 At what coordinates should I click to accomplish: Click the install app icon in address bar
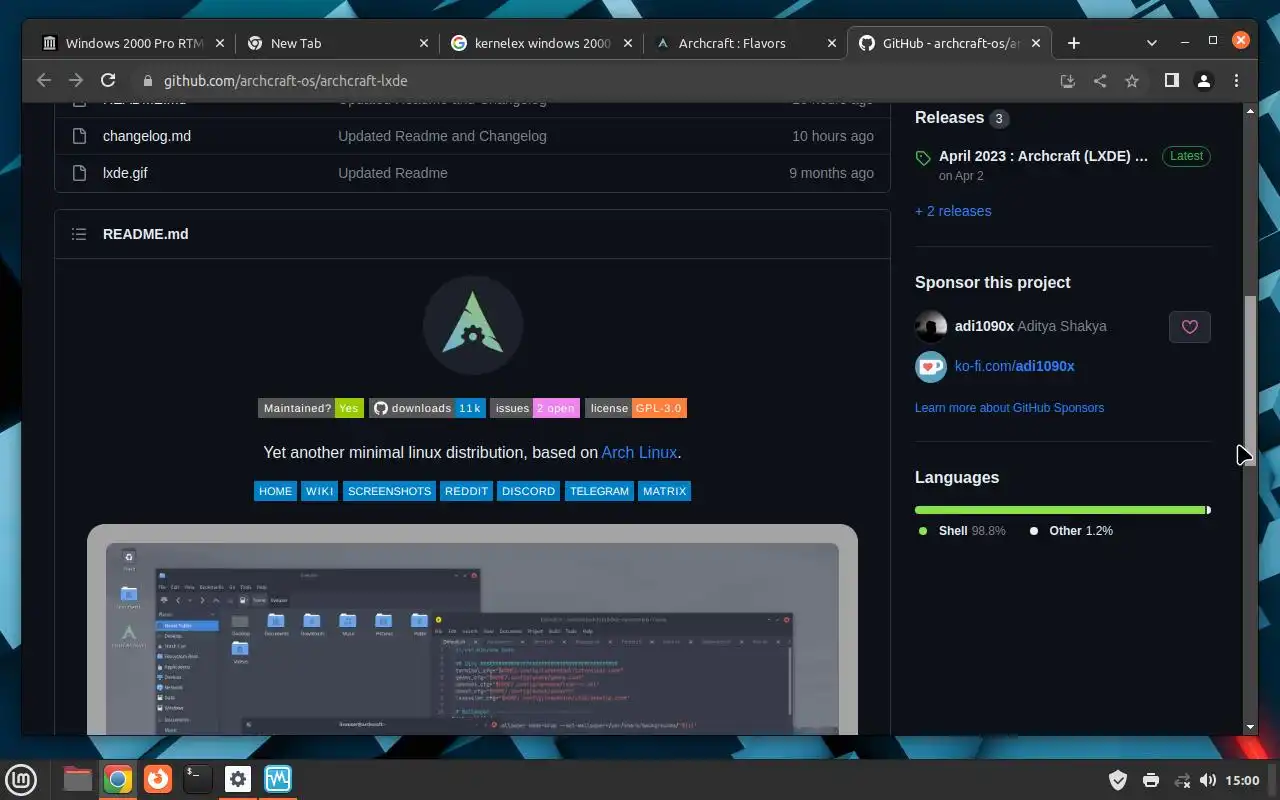click(x=1068, y=81)
